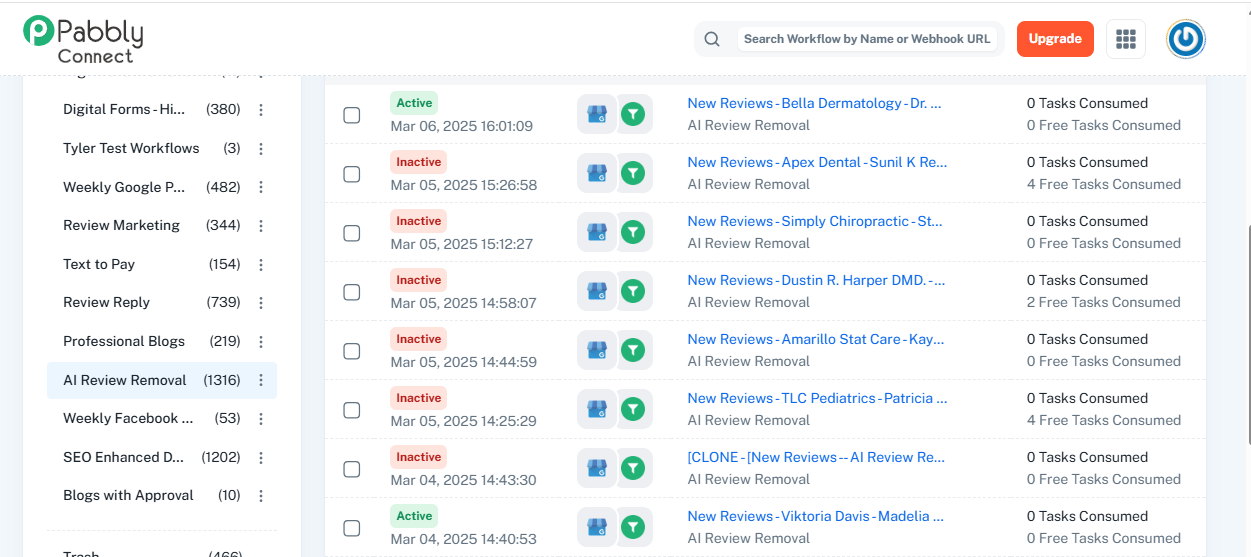Open New Reviews - Amarillo Stat Care link
This screenshot has width=1251, height=557.
(816, 339)
